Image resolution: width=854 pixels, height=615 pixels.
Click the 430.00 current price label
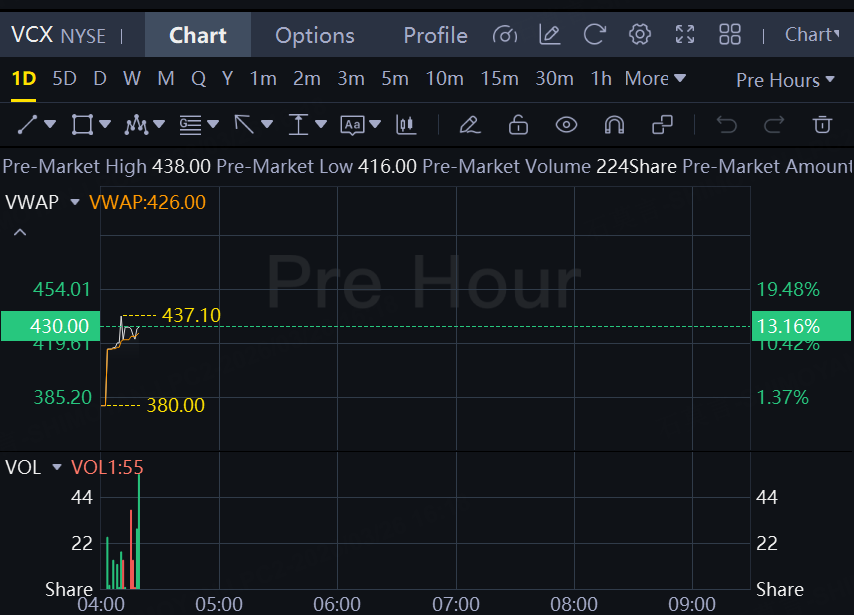[50, 326]
